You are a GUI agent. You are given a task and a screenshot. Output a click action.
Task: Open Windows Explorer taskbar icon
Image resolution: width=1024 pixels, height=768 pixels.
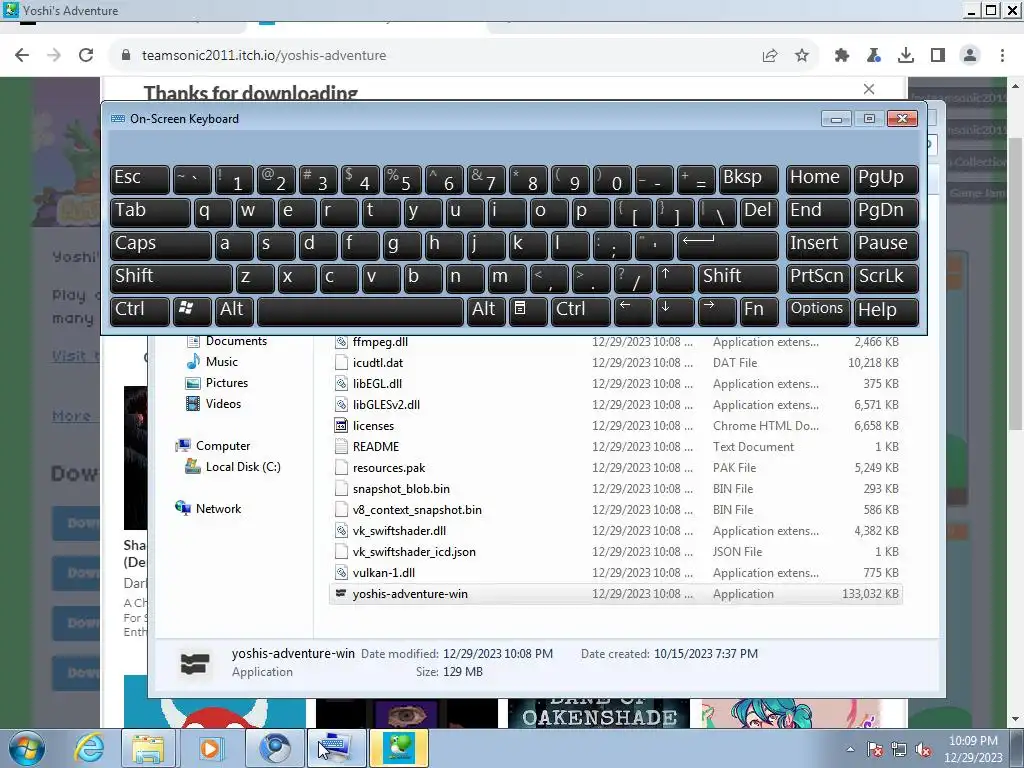pyautogui.click(x=148, y=748)
